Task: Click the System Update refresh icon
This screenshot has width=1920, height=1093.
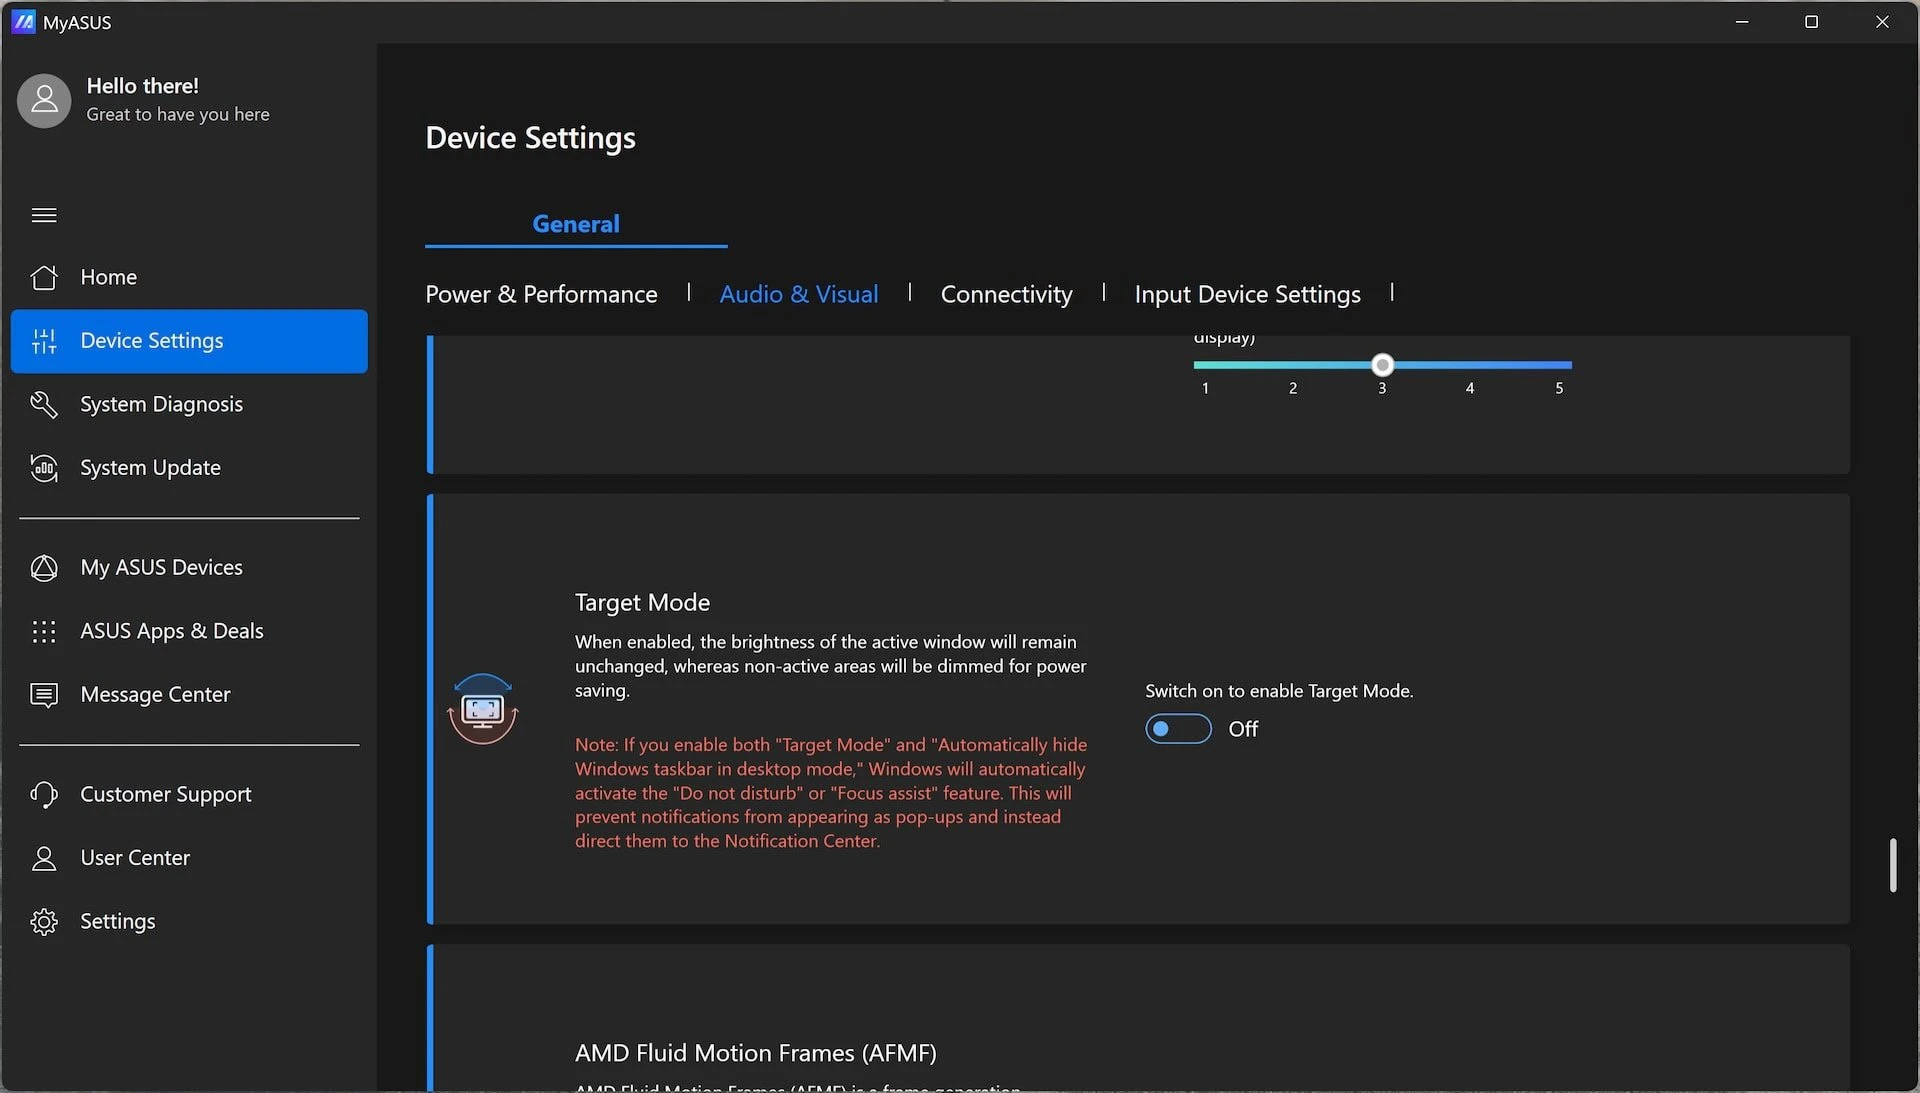Action: pyautogui.click(x=44, y=468)
